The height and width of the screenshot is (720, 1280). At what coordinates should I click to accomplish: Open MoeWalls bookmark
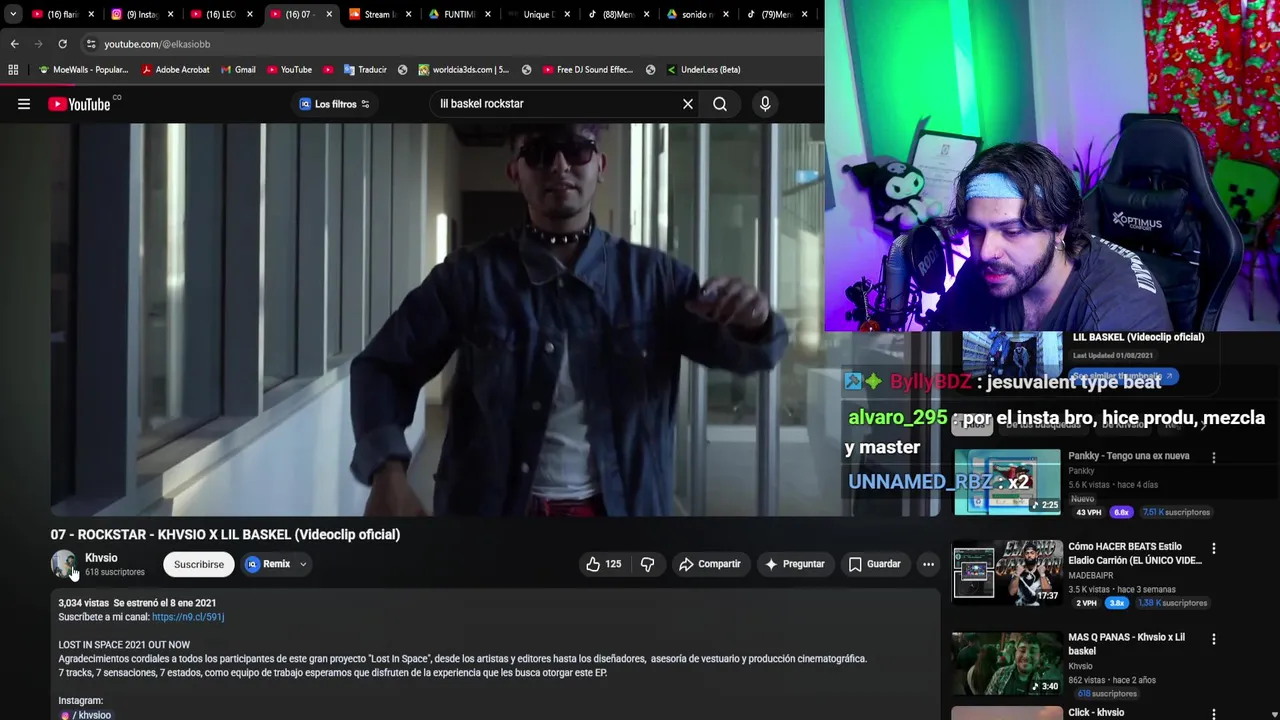coord(84,70)
